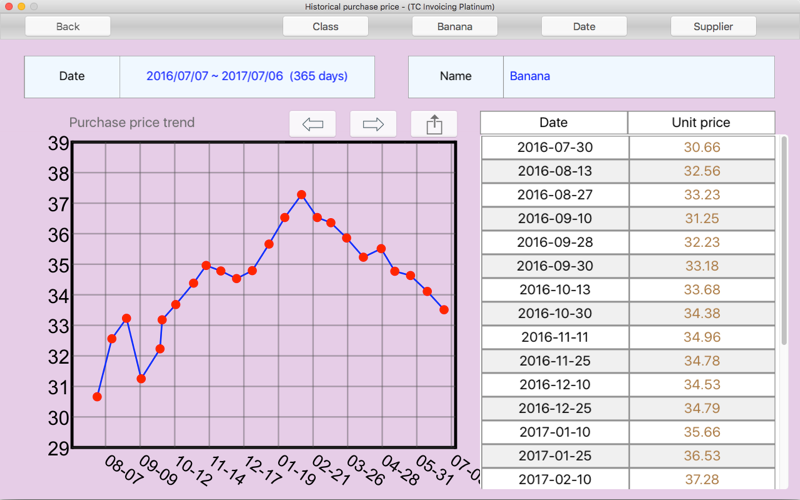Open the Class filter button
The width and height of the screenshot is (800, 500).
pyautogui.click(x=326, y=27)
